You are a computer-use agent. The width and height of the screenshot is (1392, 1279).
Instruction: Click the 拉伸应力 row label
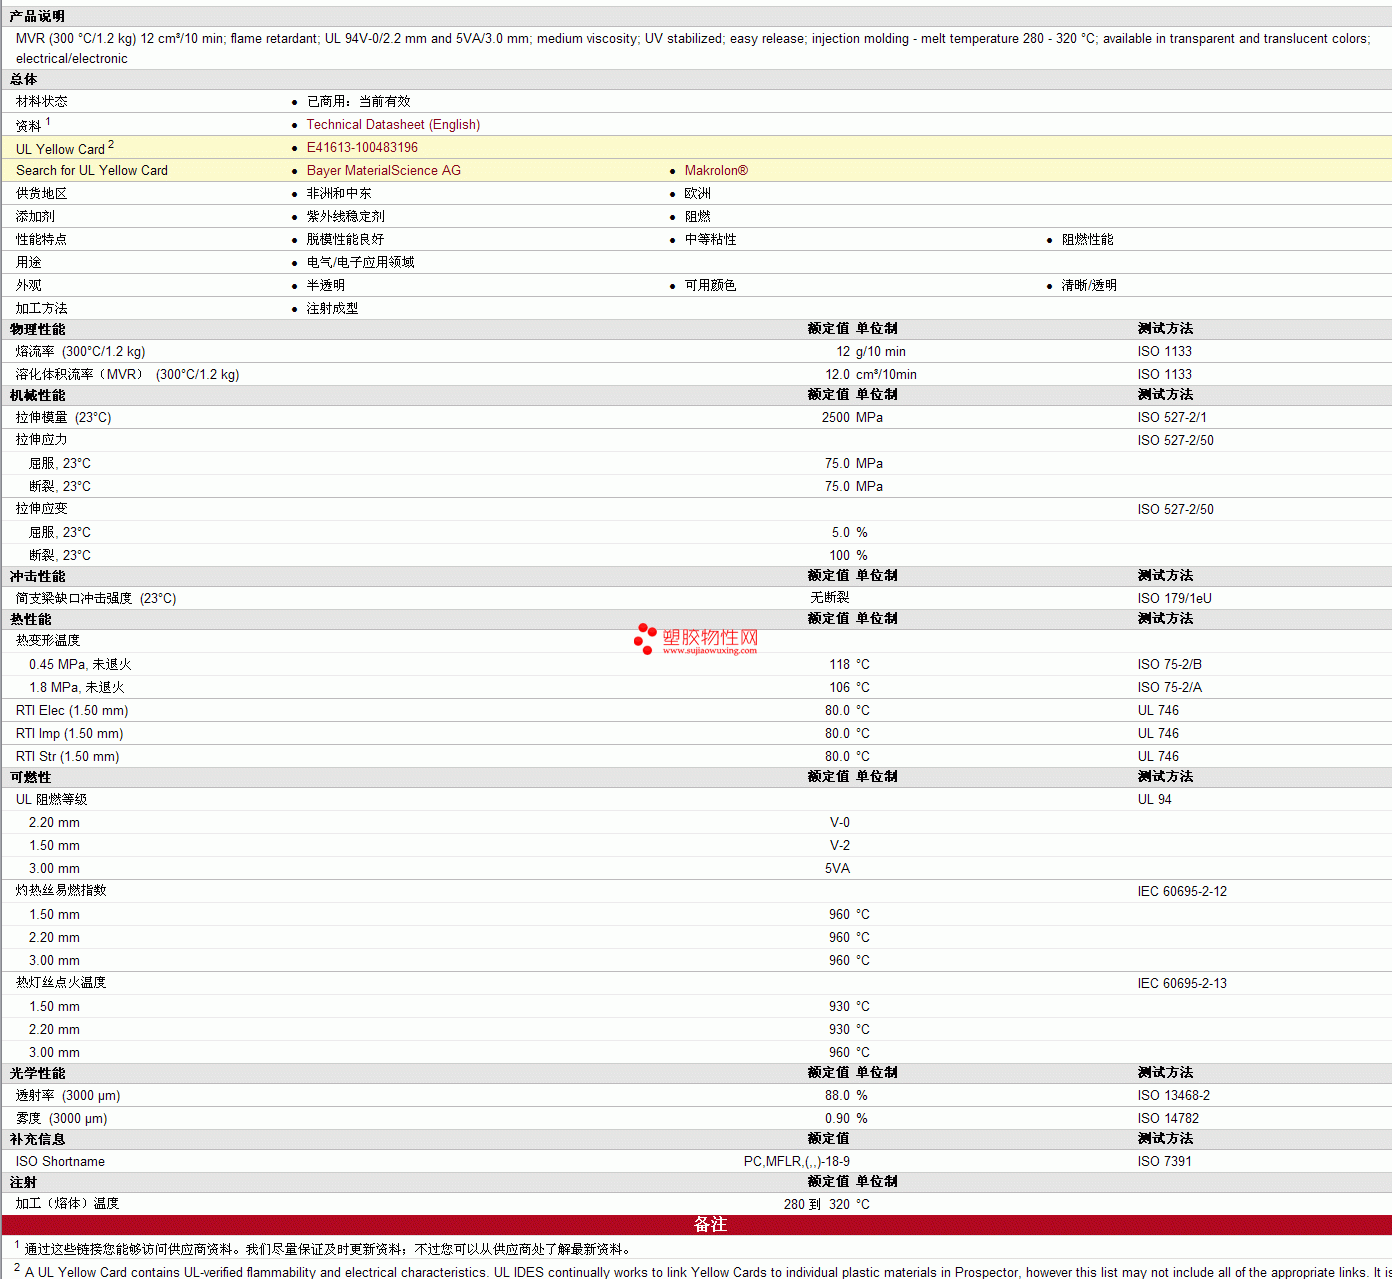(x=41, y=440)
